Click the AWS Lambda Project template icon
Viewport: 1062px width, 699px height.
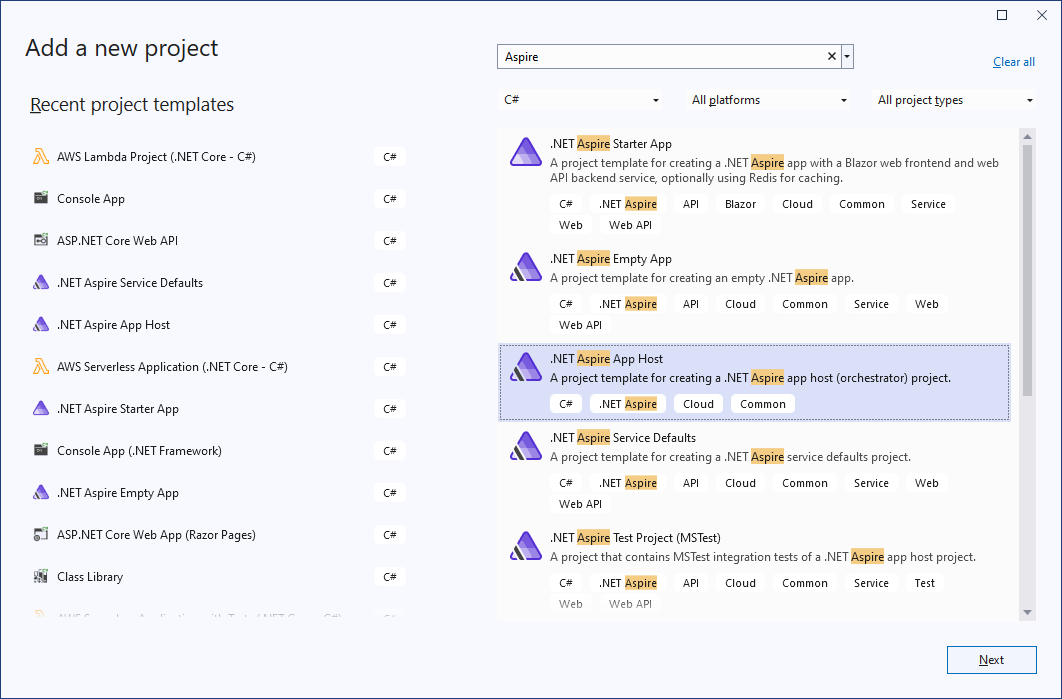coord(41,157)
